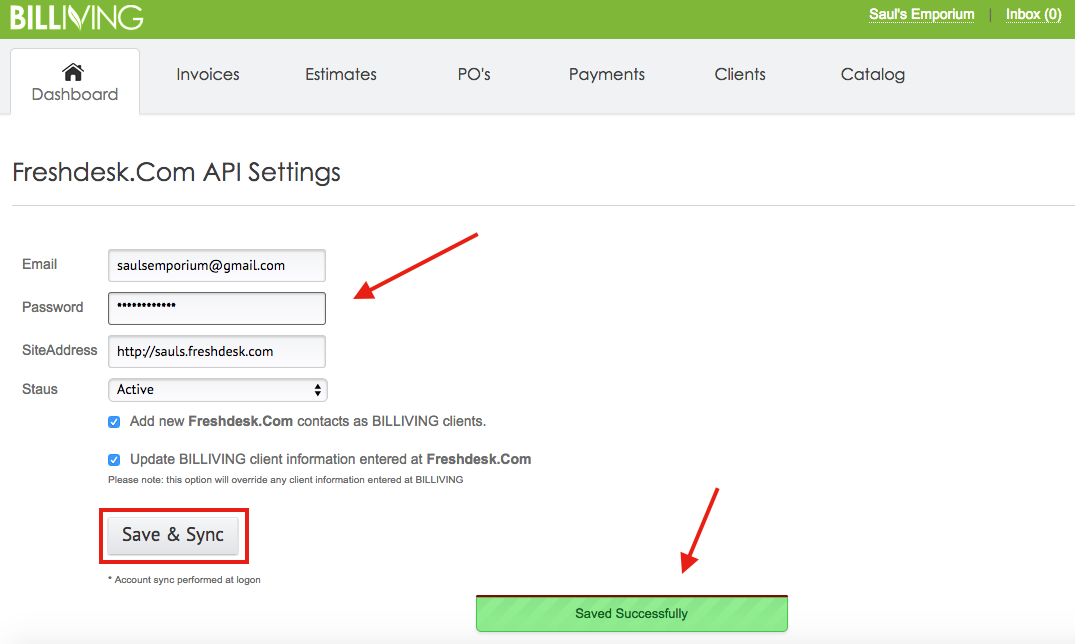Image resolution: width=1075 pixels, height=644 pixels.
Task: Click the Password field label
Action: tap(52, 307)
